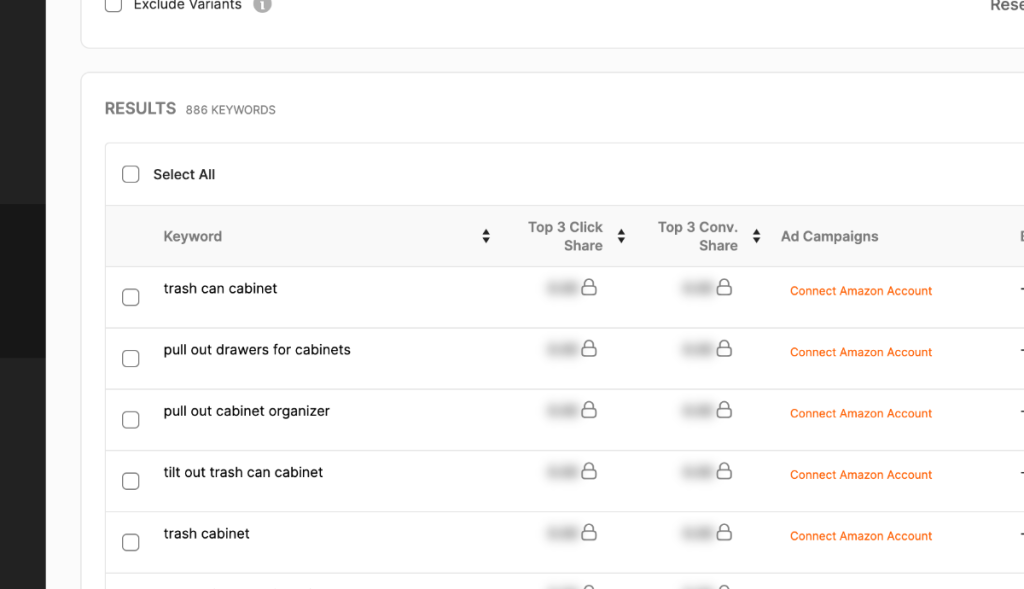
Task: Connect Amazon Account for trash can cabinet
Action: (x=861, y=291)
